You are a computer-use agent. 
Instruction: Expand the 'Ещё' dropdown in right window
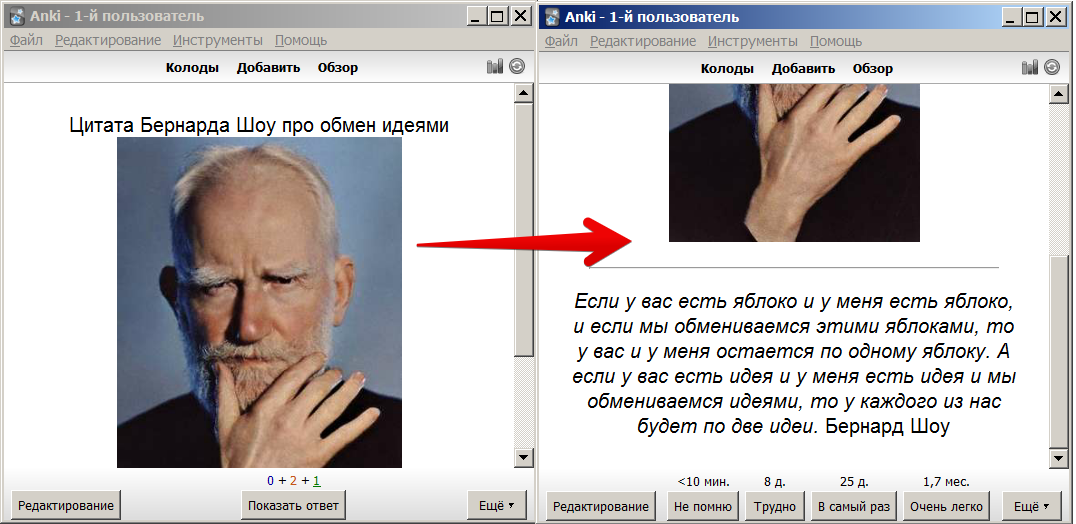tap(1032, 506)
